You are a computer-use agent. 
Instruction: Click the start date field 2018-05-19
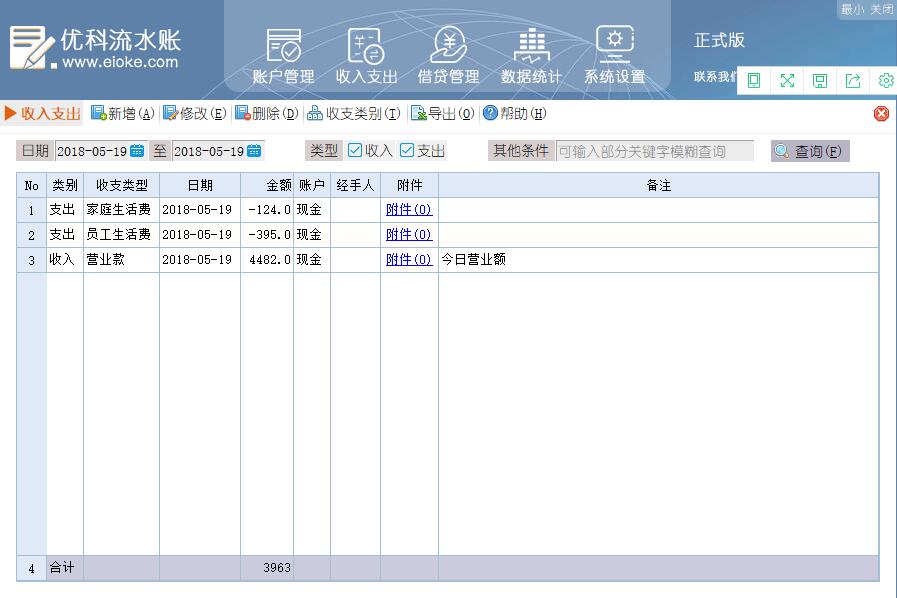pos(92,151)
